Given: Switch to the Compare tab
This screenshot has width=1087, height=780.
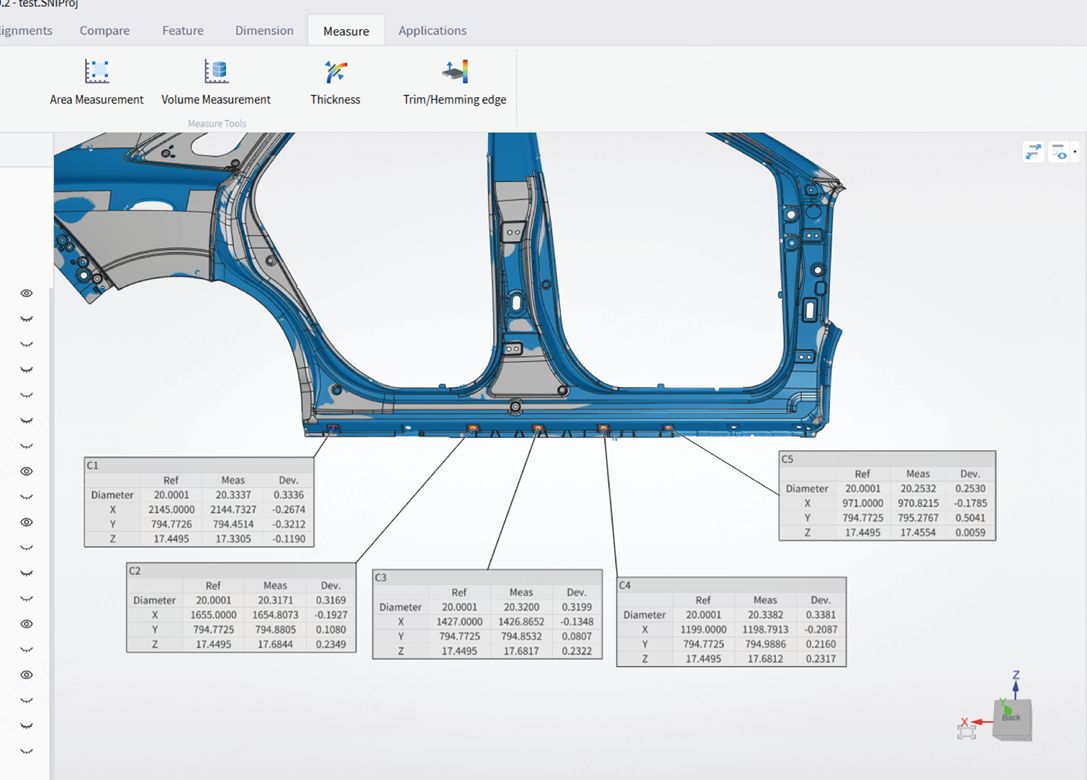Looking at the screenshot, I should [x=105, y=31].
